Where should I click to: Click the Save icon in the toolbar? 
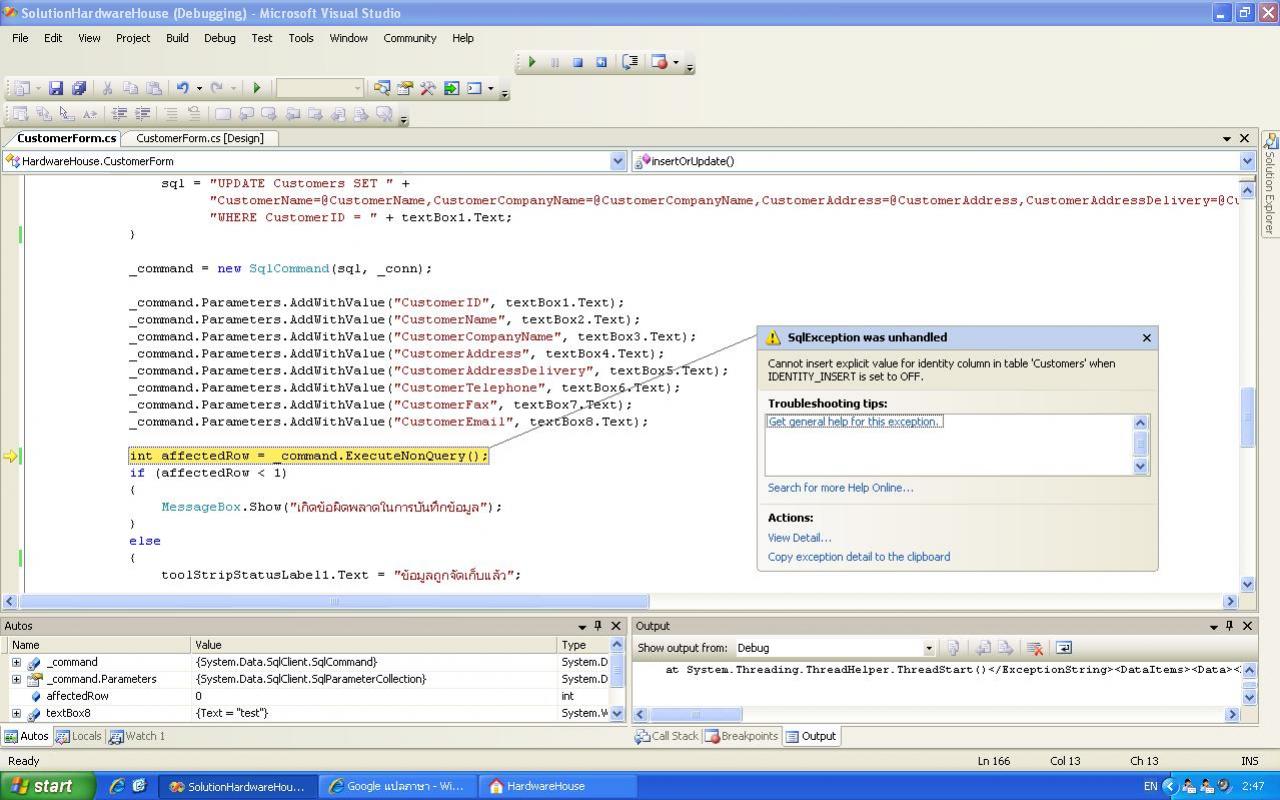pyautogui.click(x=56, y=88)
